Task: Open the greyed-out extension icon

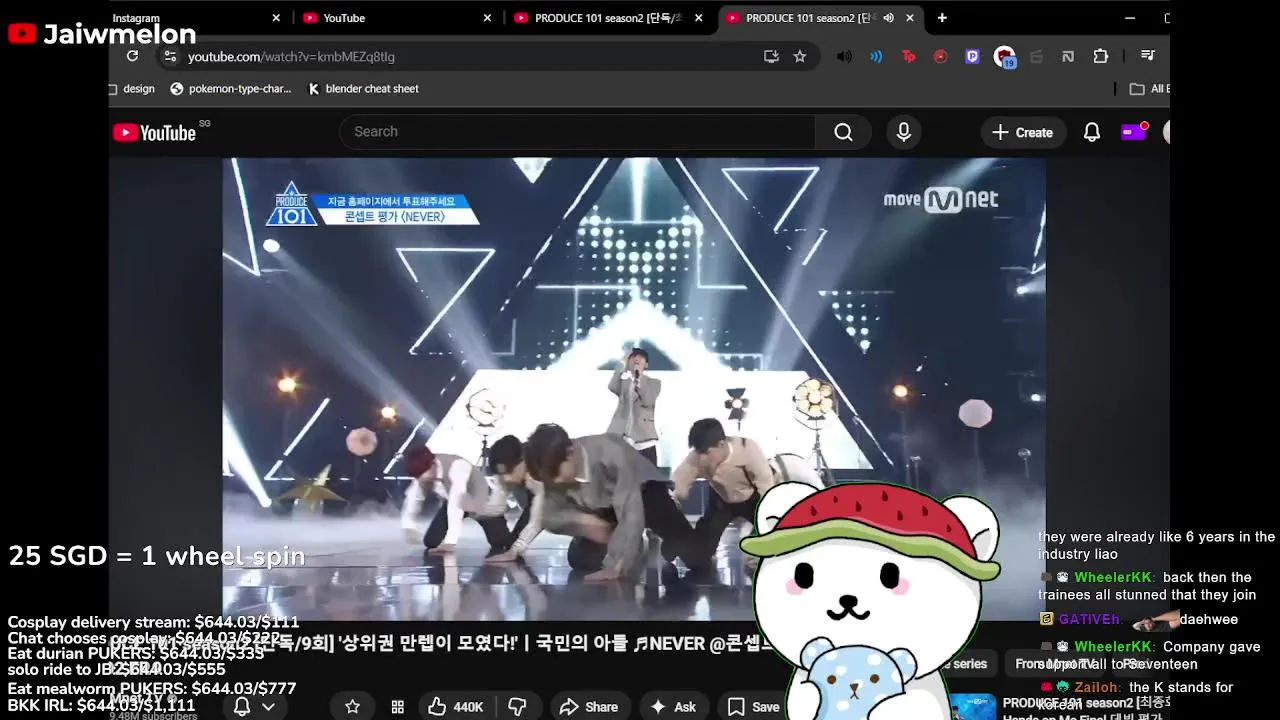Action: pyautogui.click(x=1036, y=57)
